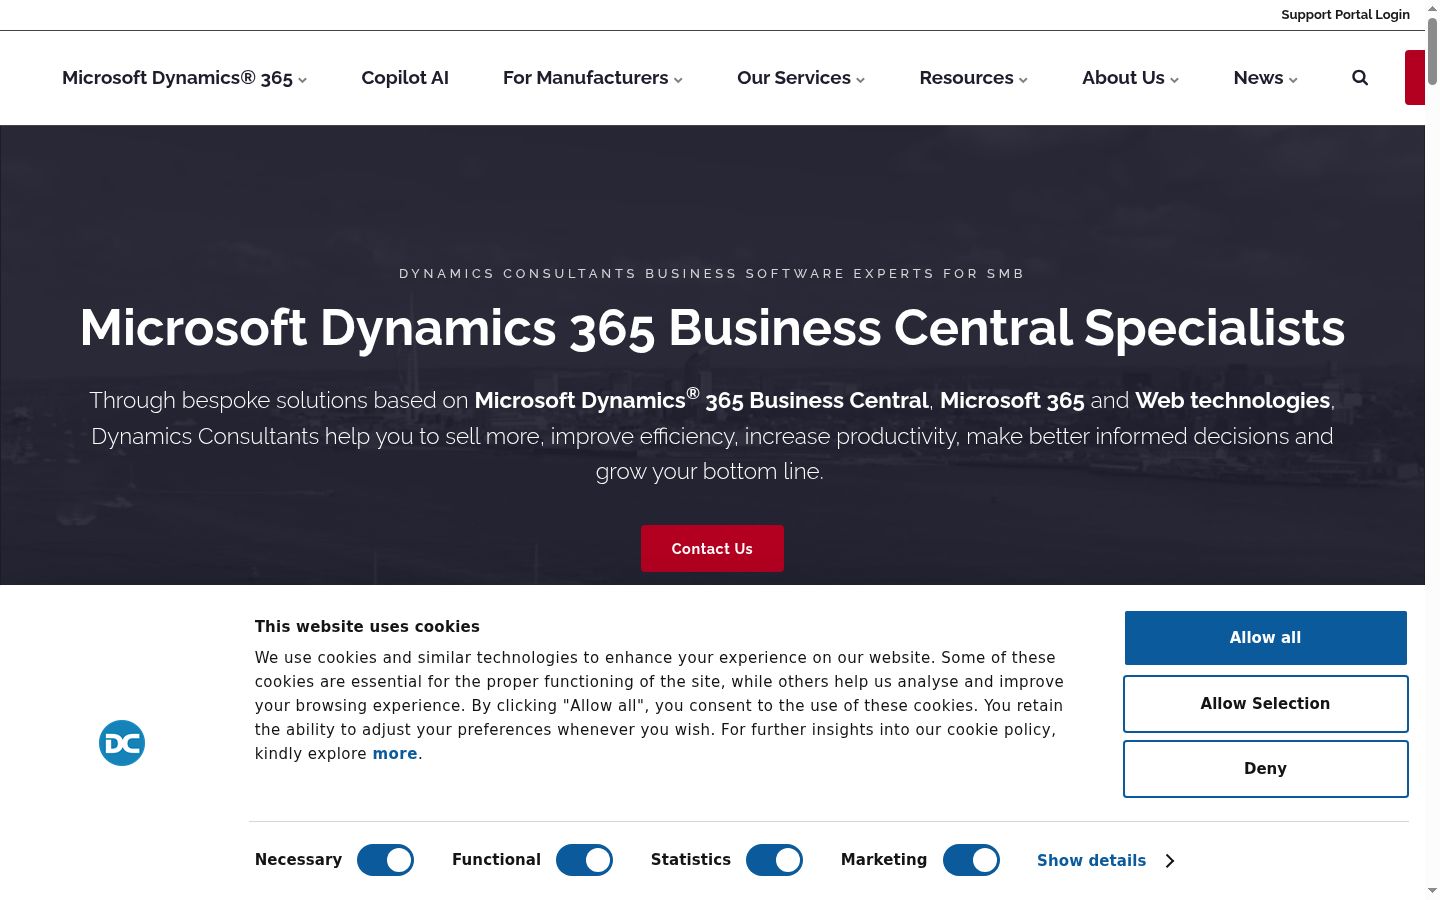Open the Support Portal Login link
1440x900 pixels.
click(1345, 15)
